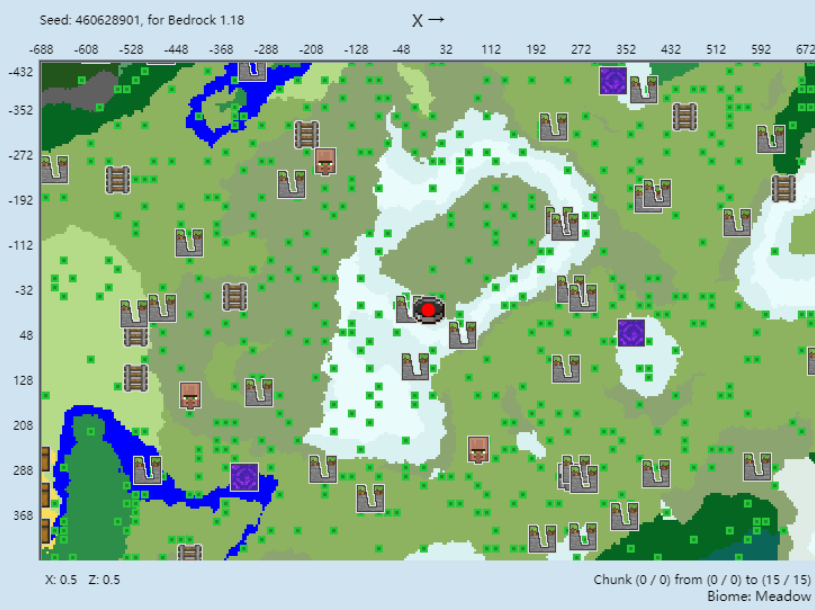Select the ruined portal icon at the top edge
The image size is (815, 610).
[613, 81]
